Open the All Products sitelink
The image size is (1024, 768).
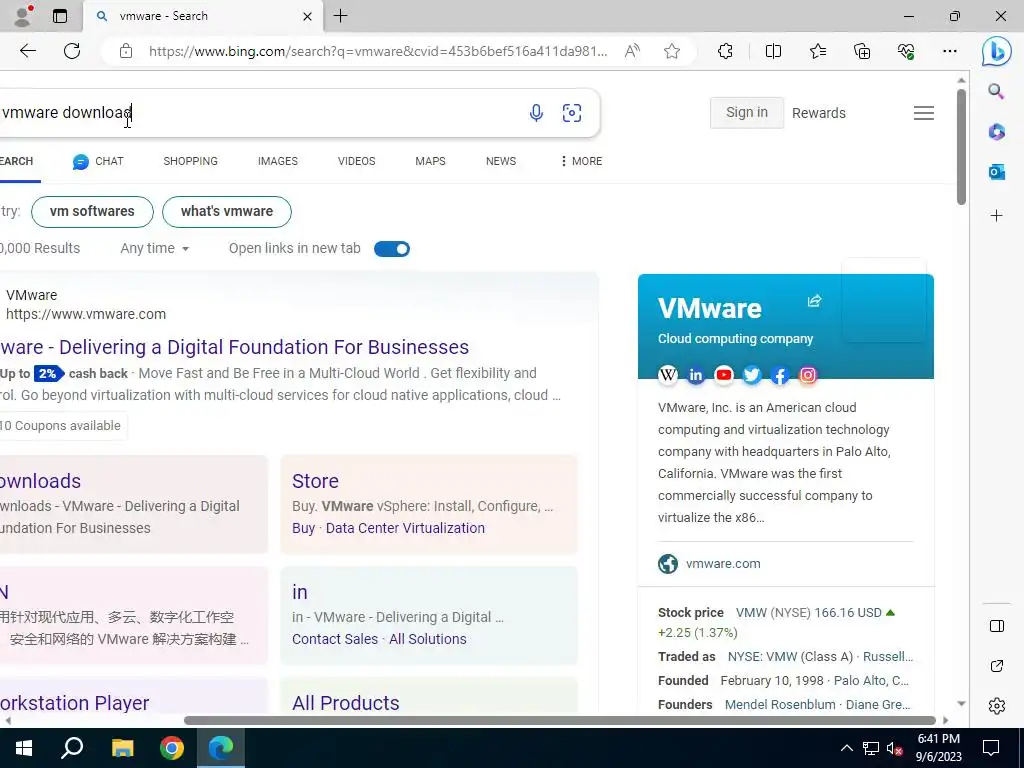[x=345, y=703]
